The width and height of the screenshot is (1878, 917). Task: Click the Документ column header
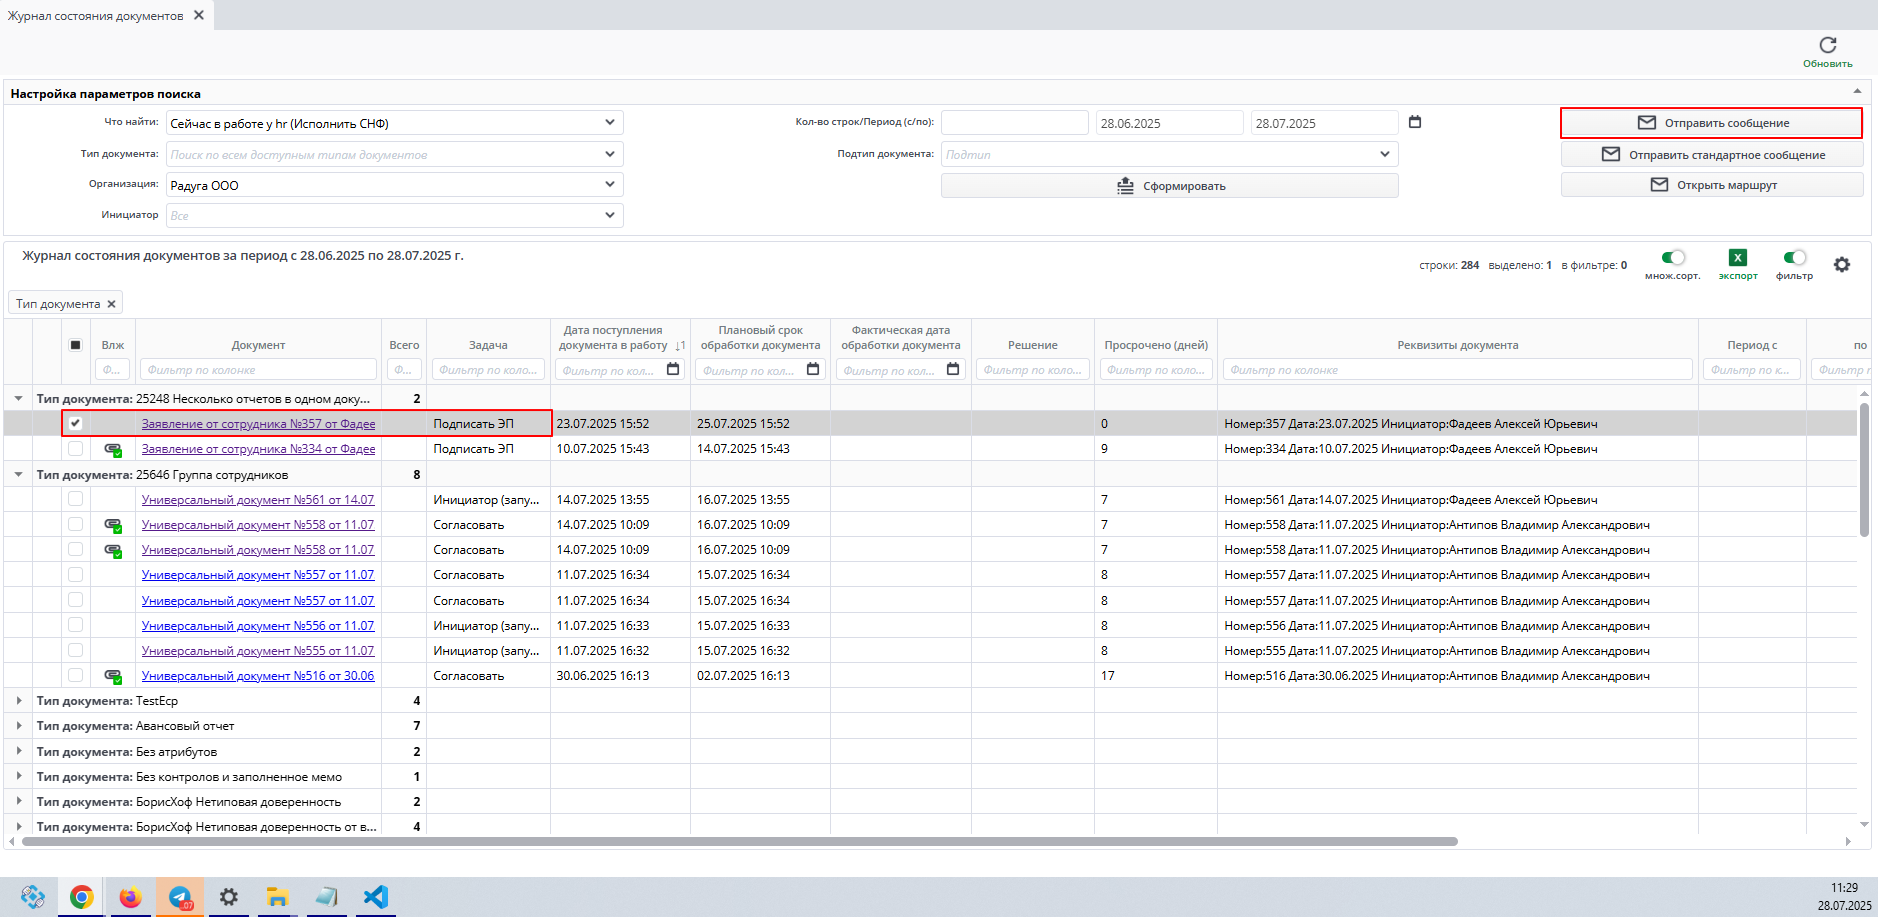(258, 345)
